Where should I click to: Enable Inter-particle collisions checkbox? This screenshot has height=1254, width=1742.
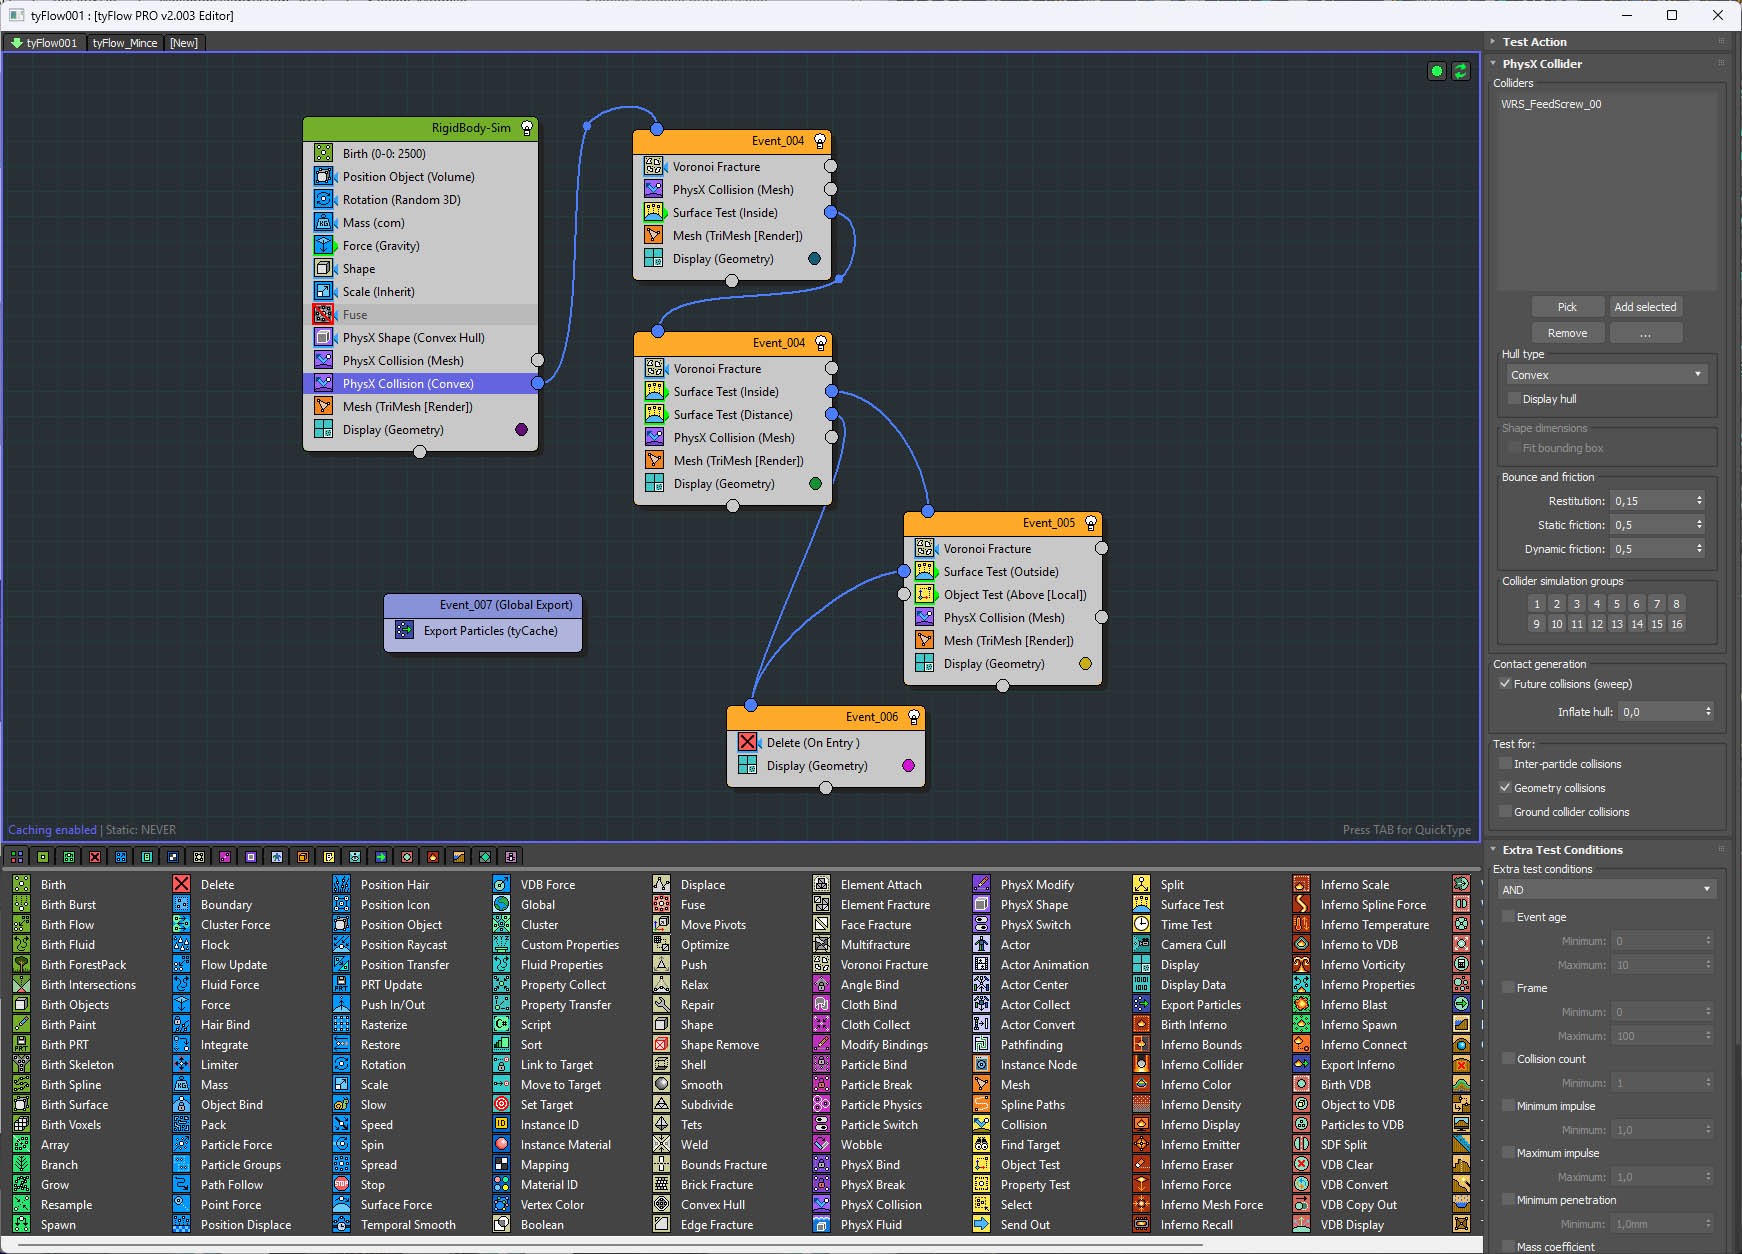(x=1505, y=764)
